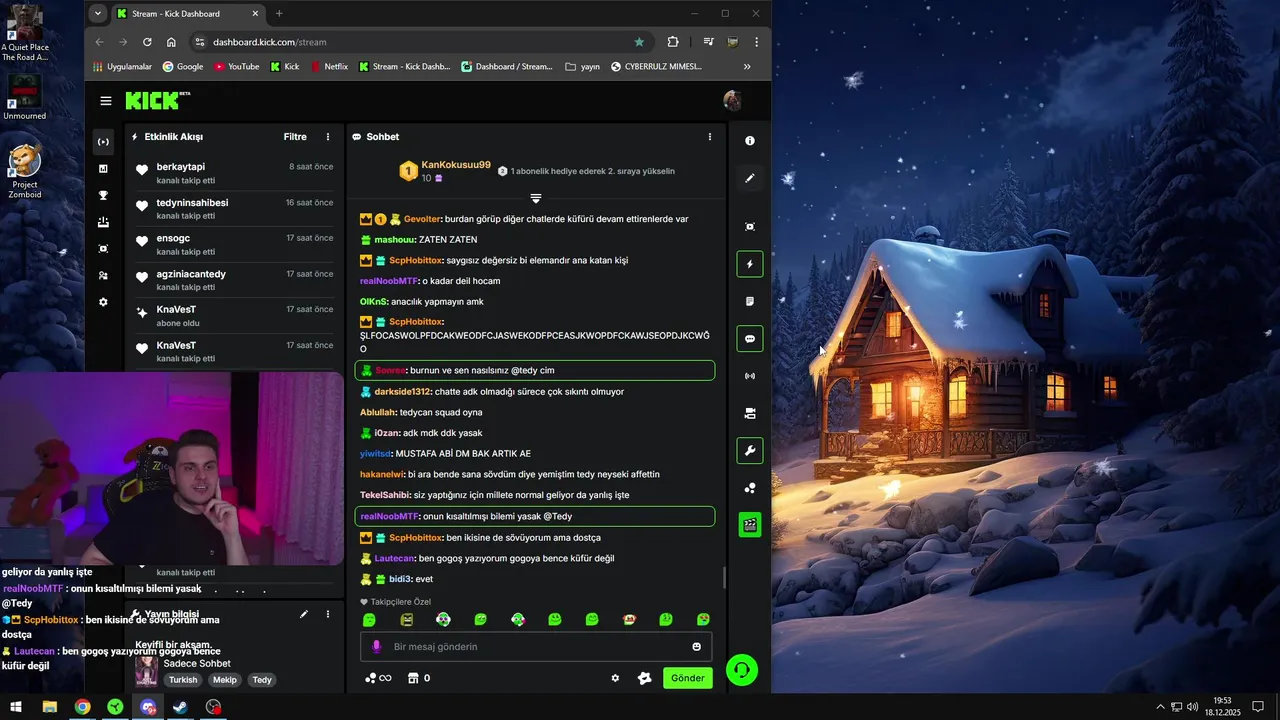Expand the leaderboard chevron below KanKokusuu99
Image resolution: width=1280 pixels, height=720 pixels.
click(536, 198)
